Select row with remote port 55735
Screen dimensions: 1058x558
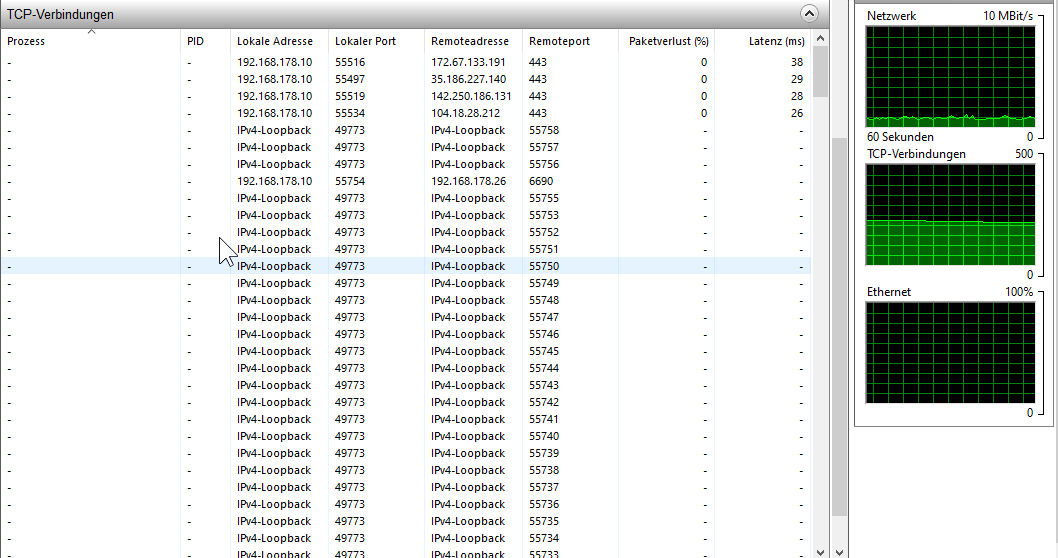click(406, 521)
